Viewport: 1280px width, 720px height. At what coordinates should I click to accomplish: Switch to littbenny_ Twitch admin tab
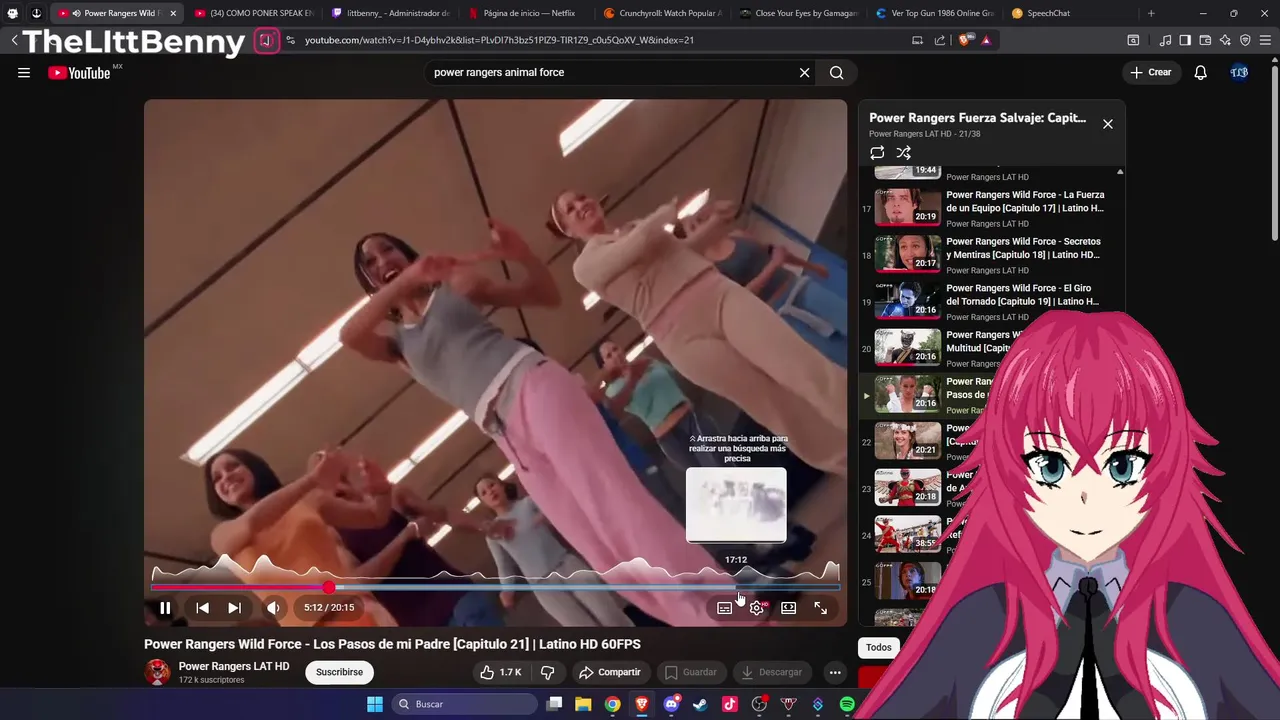391,13
